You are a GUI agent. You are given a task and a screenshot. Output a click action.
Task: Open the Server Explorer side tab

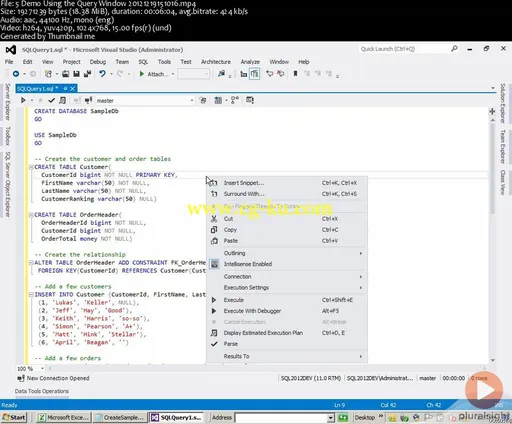[7, 102]
